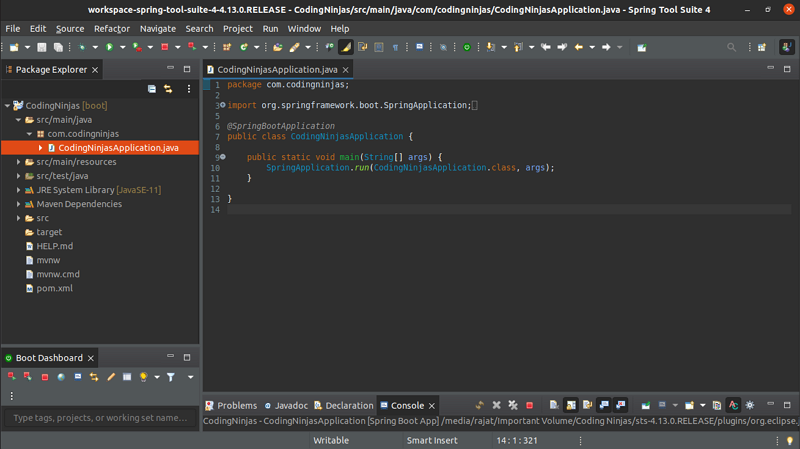The width and height of the screenshot is (800, 449).
Task: Click the red Stop toolbar icon
Action: pyautogui.click(x=165, y=47)
